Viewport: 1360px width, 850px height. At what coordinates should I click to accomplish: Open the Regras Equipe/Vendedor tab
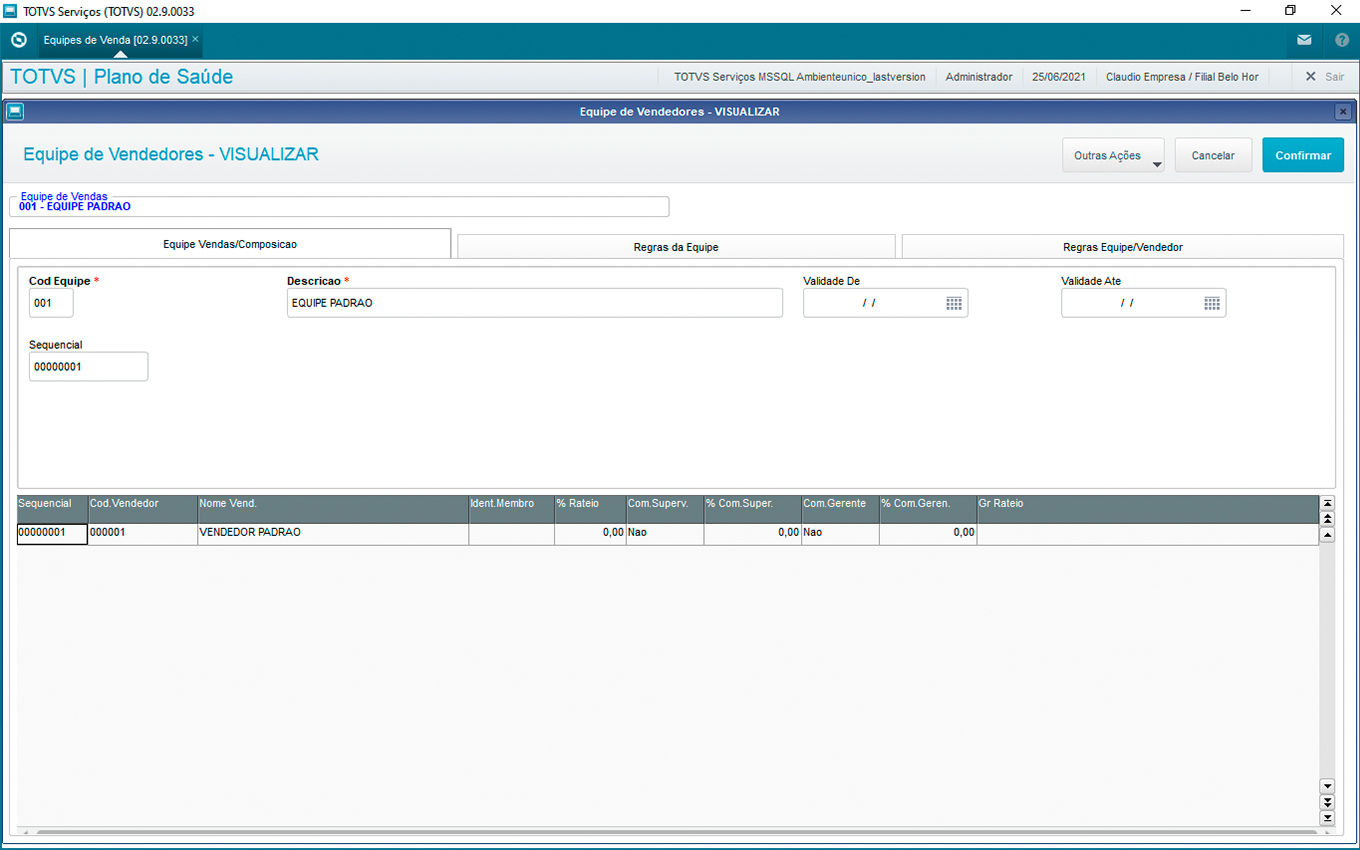pos(1122,246)
